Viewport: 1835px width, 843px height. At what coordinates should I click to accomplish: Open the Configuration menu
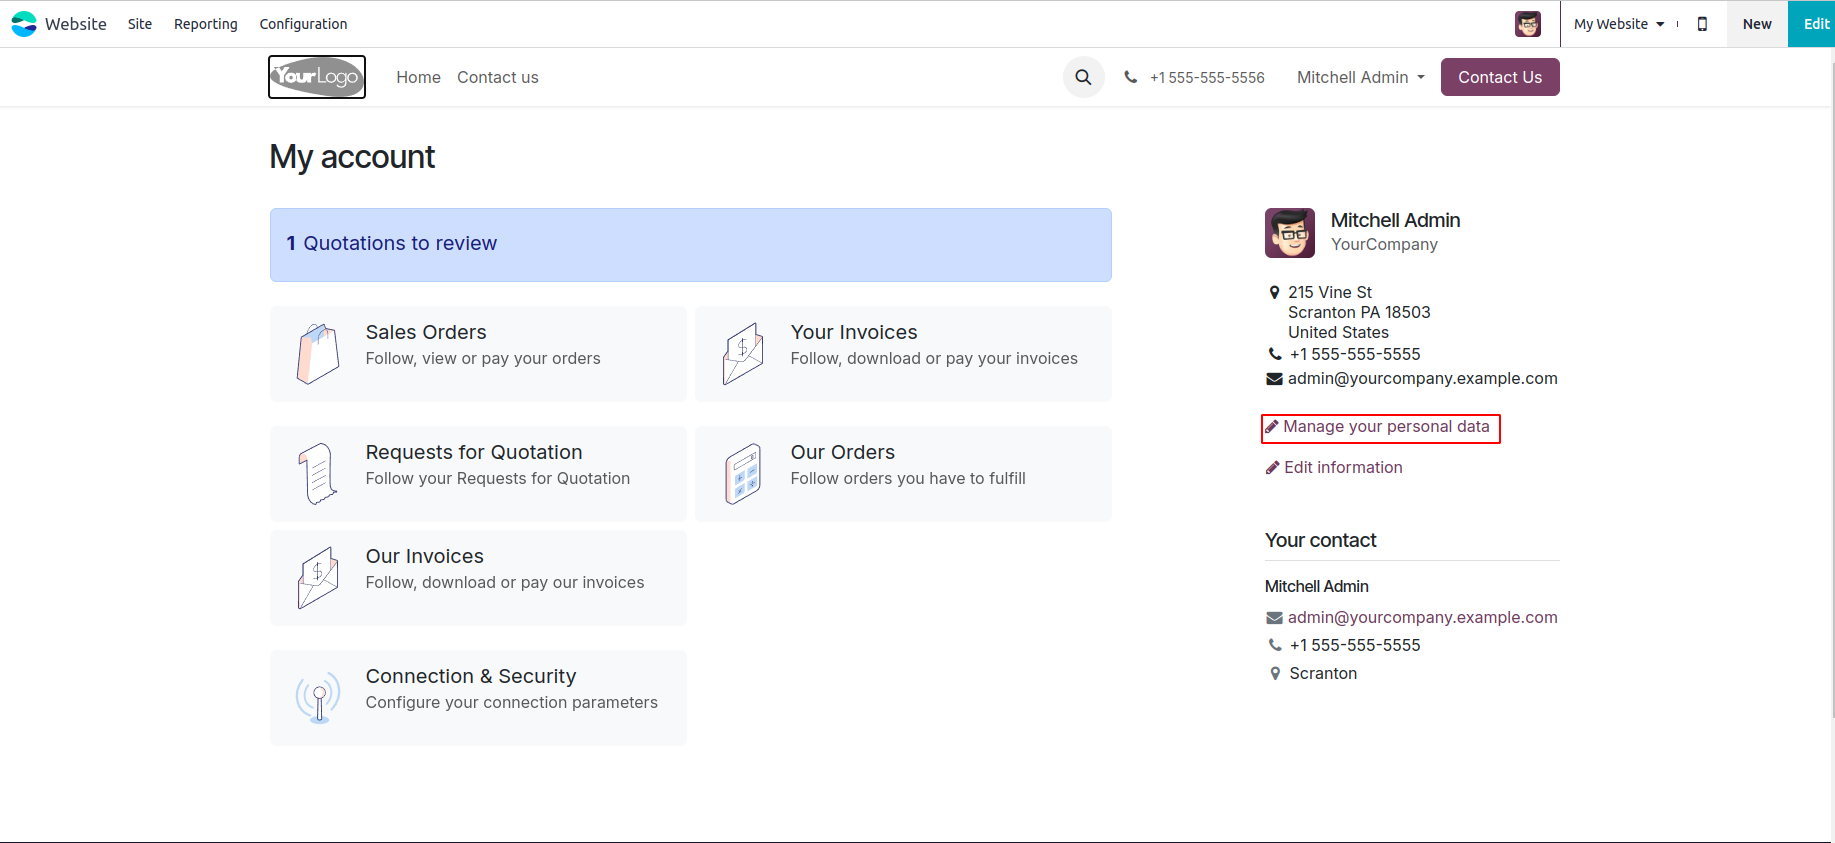(x=303, y=24)
